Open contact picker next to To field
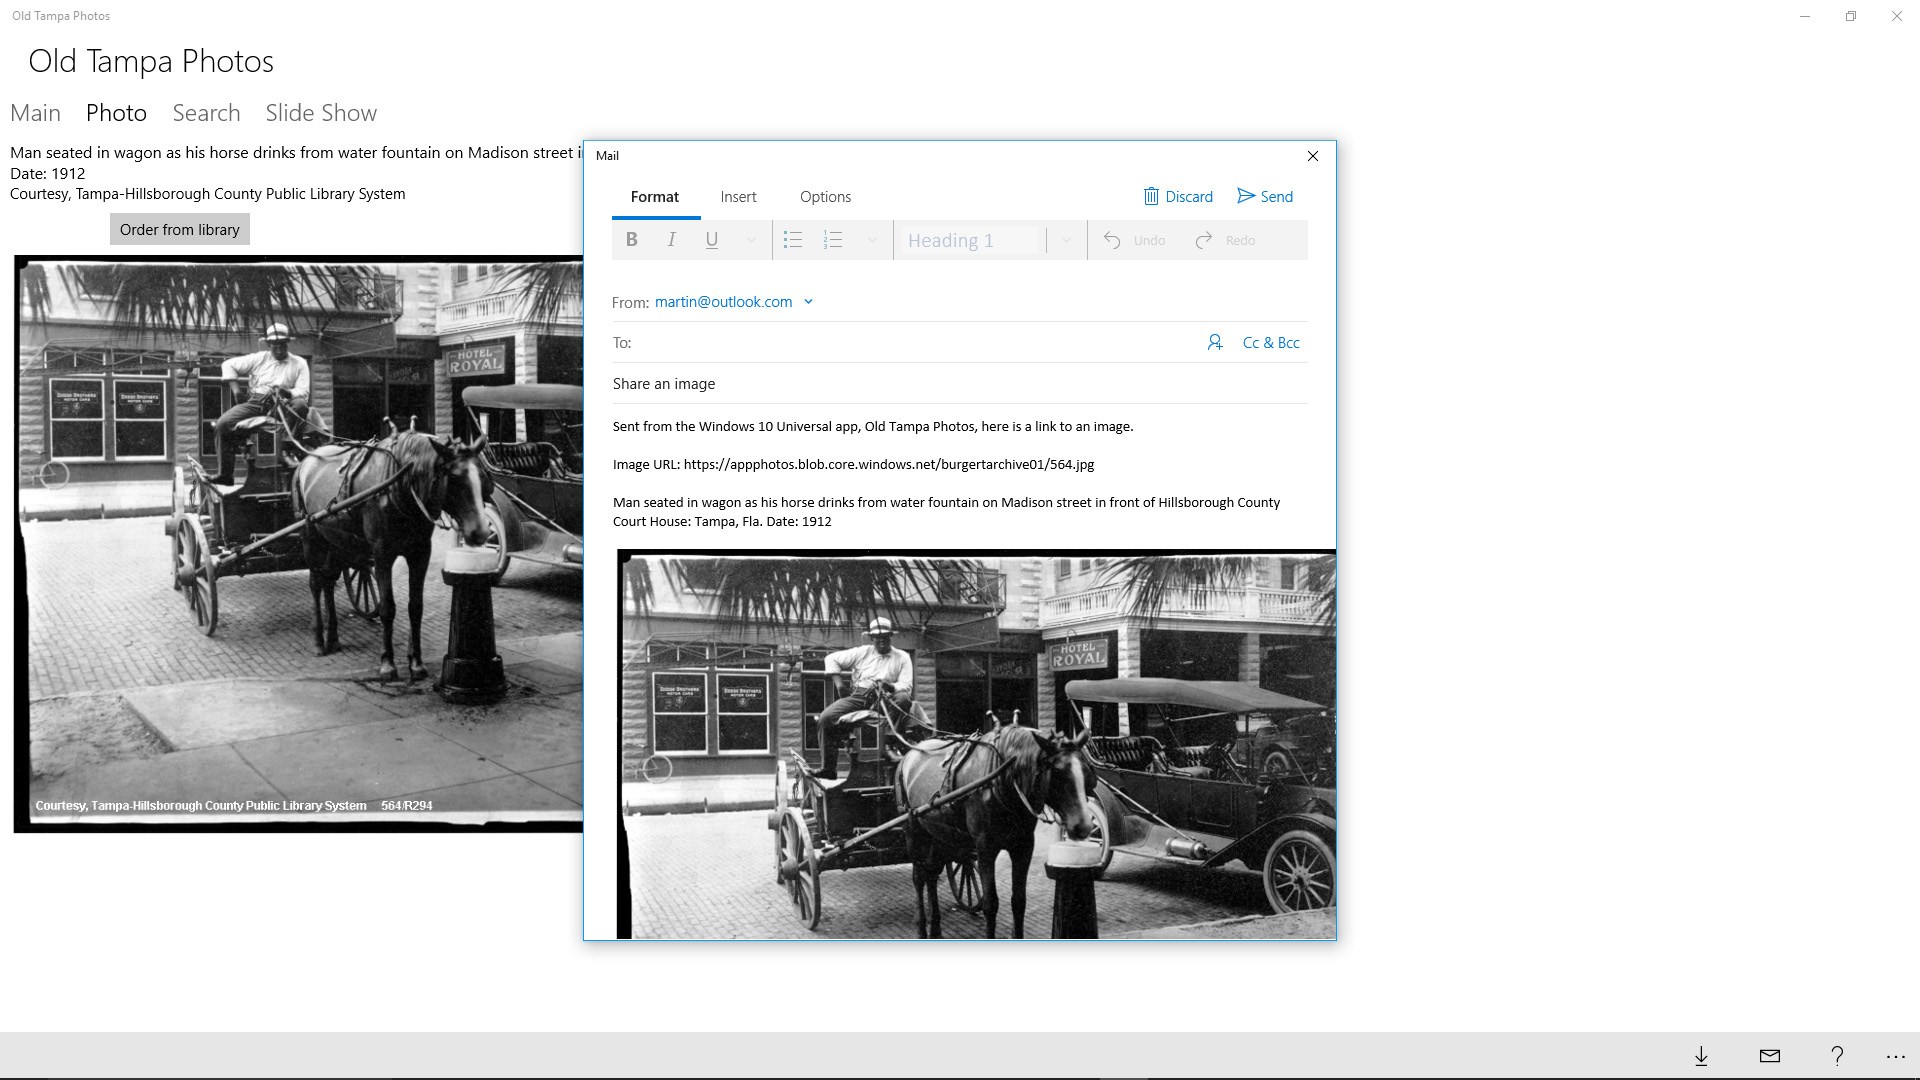This screenshot has height=1080, width=1920. (x=1214, y=343)
